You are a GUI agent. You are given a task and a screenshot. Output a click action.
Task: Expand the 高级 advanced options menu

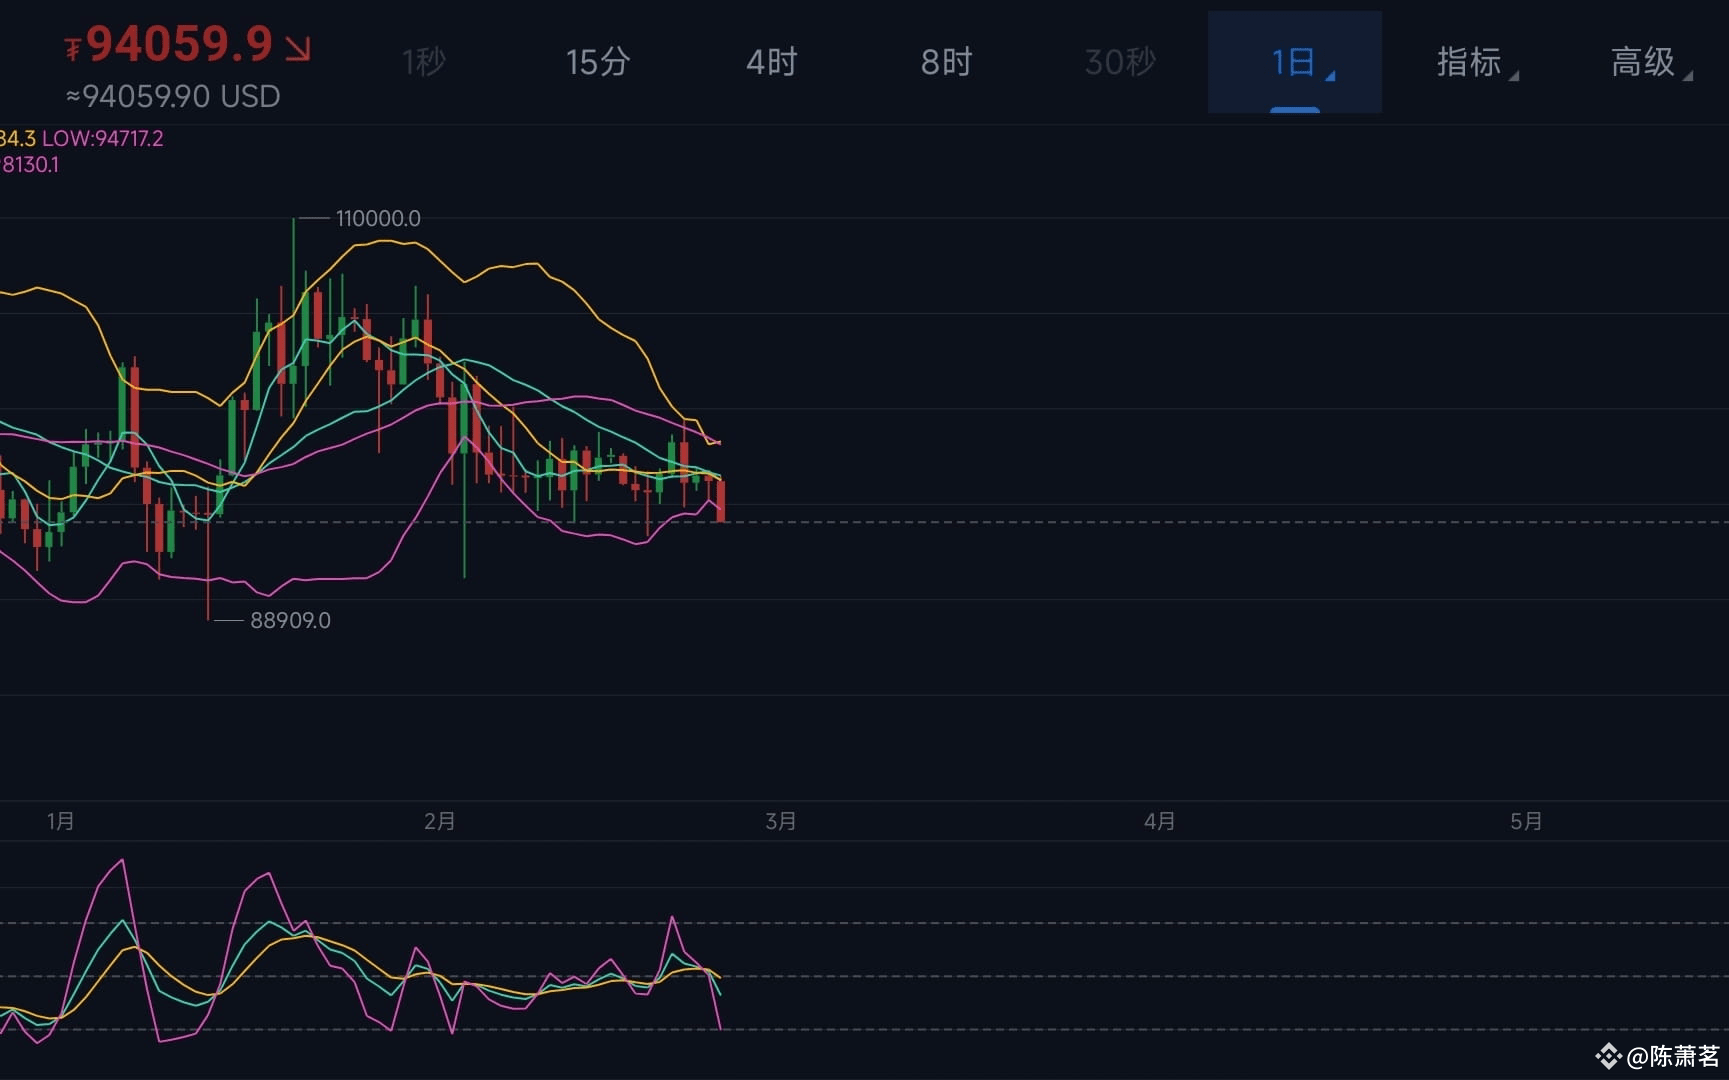pyautogui.click(x=1645, y=62)
